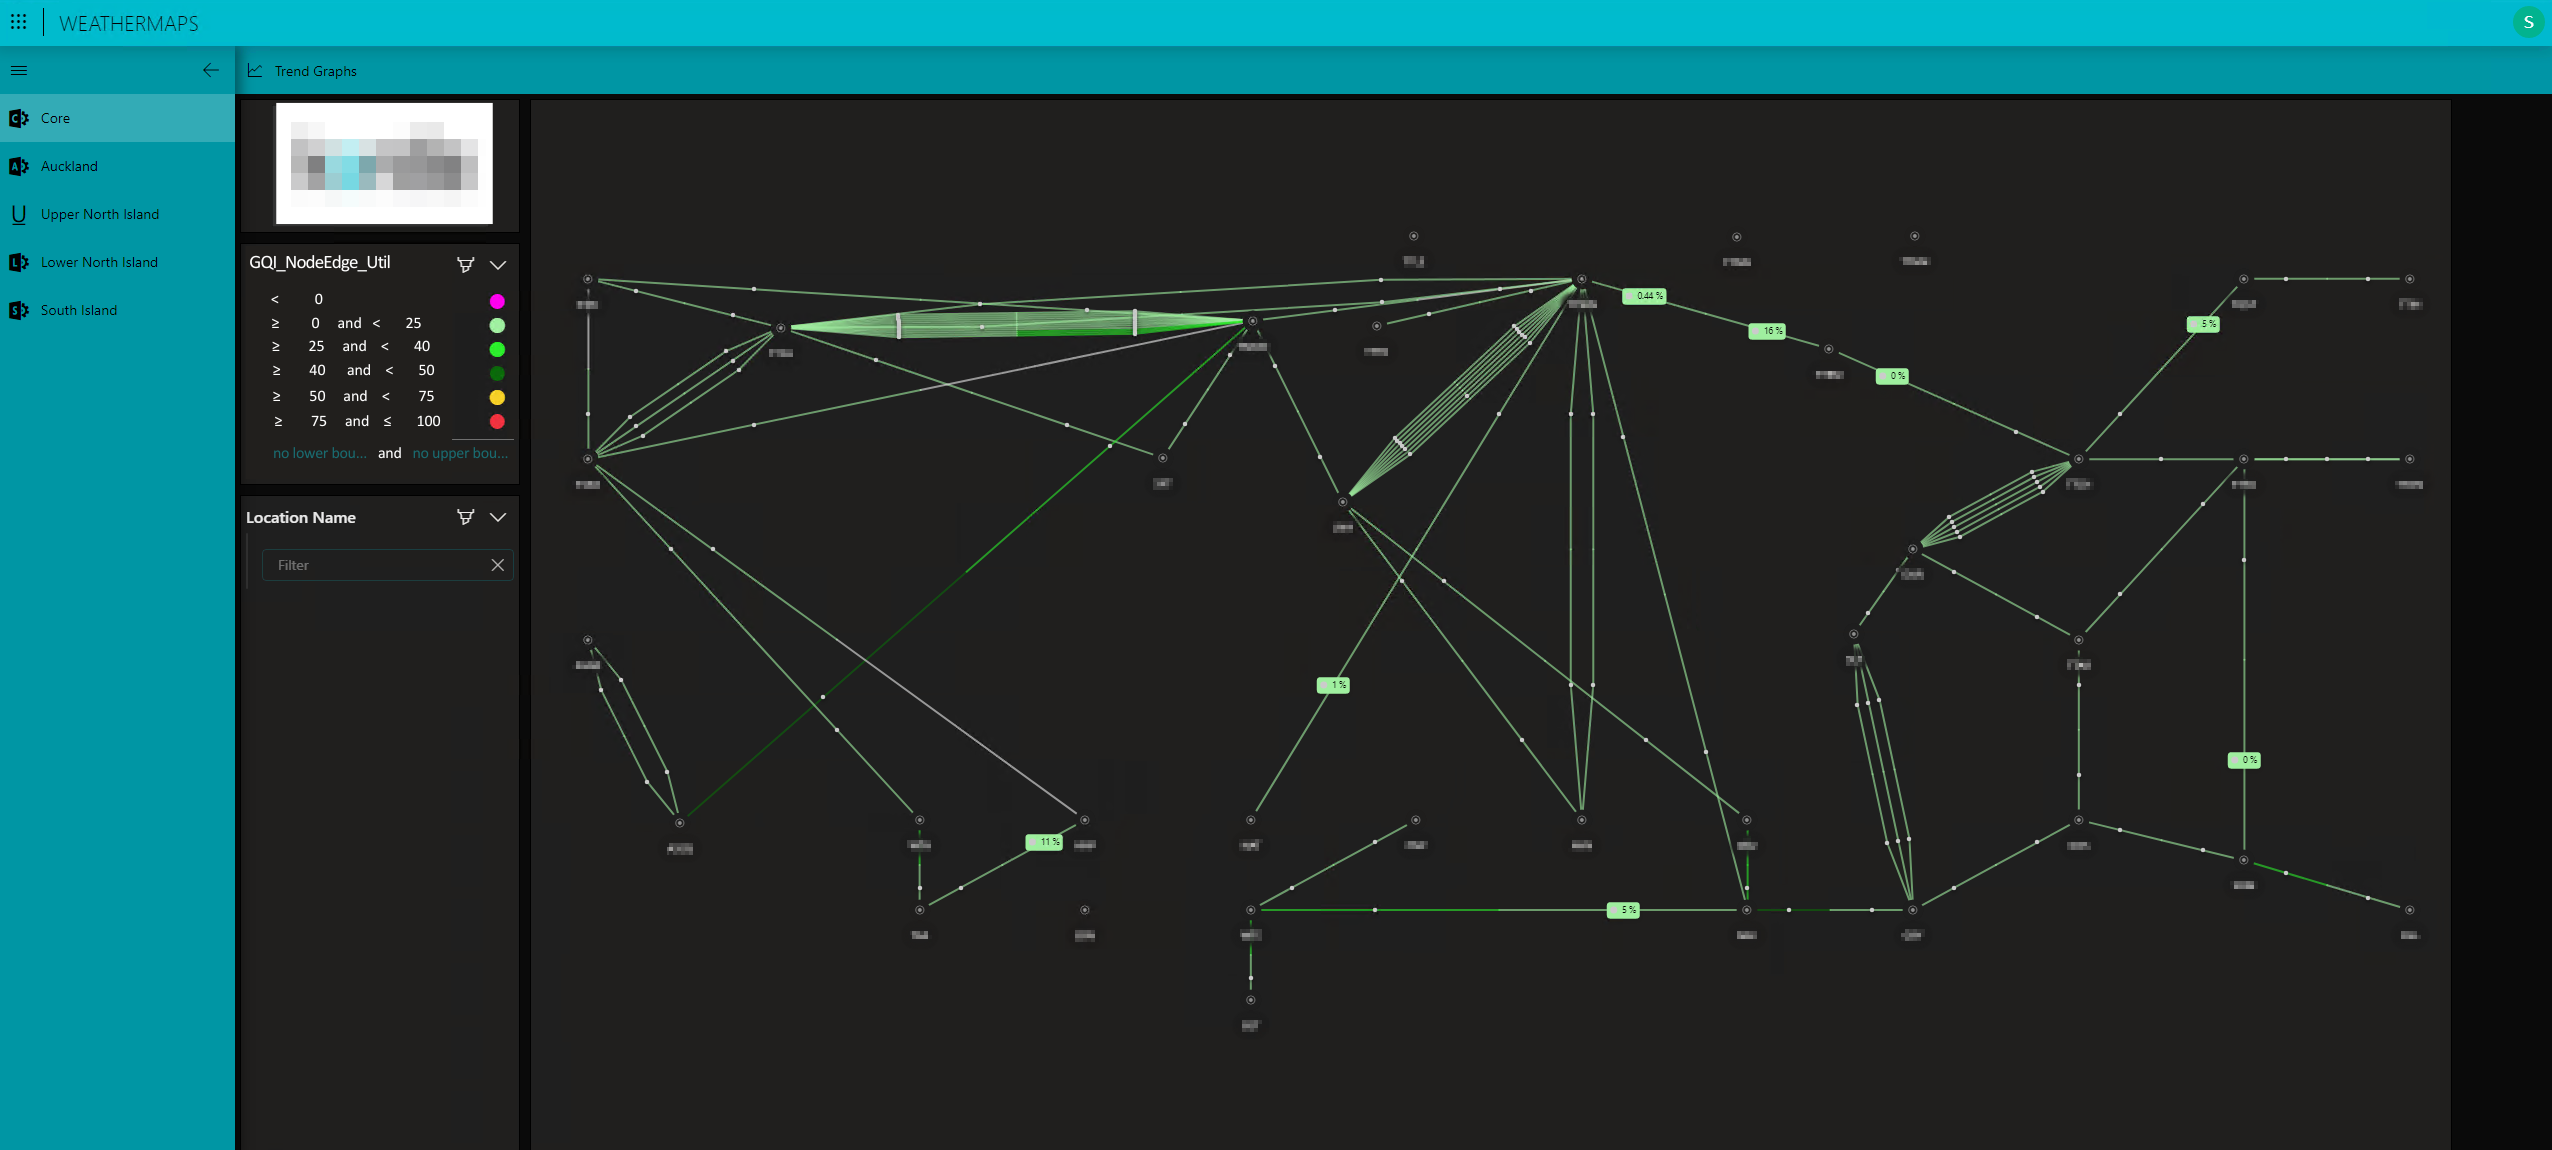Click the back navigation arrow
This screenshot has width=2552, height=1150.
pos(210,70)
